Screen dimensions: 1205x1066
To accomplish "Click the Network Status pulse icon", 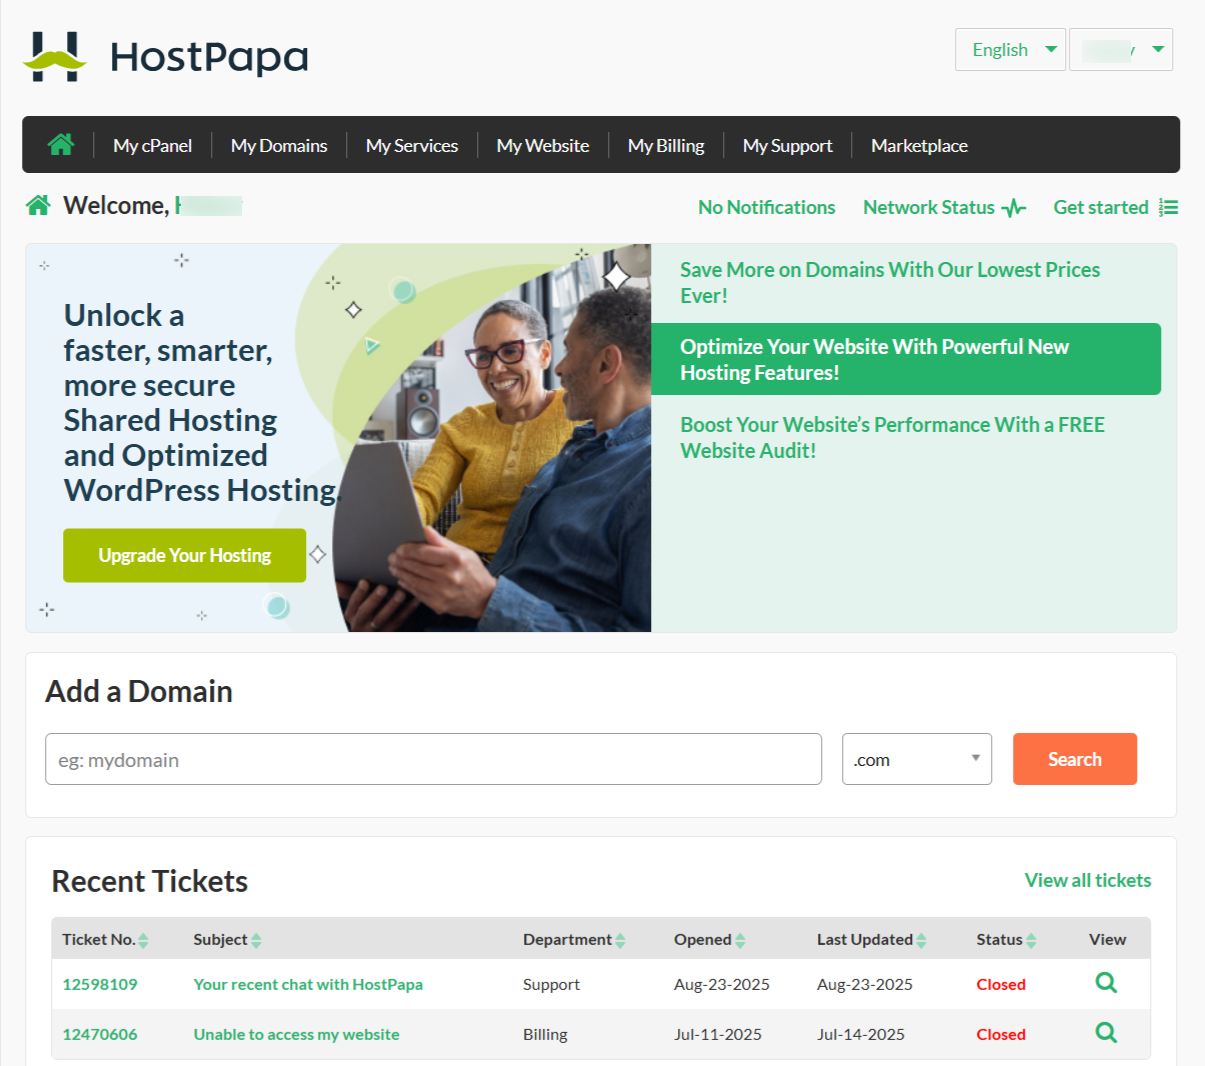I will [1014, 208].
